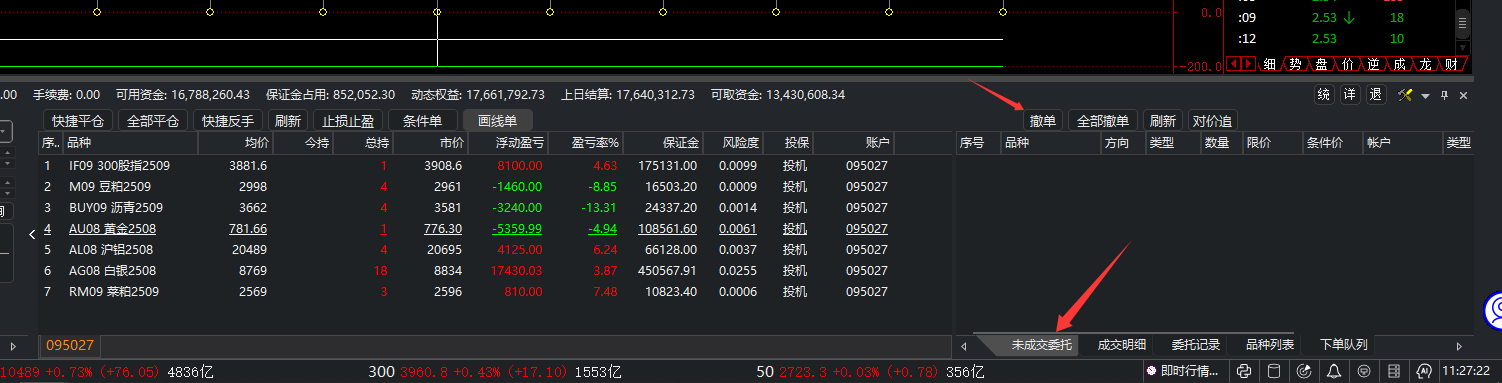
Task: Click the 撤单 cancel order button
Action: pyautogui.click(x=1043, y=120)
